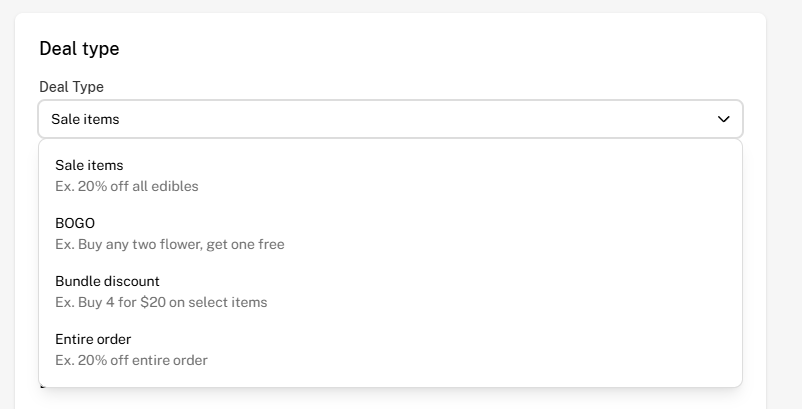802x409 pixels.
Task: Select Bundle discount entry's title text
Action: [107, 281]
